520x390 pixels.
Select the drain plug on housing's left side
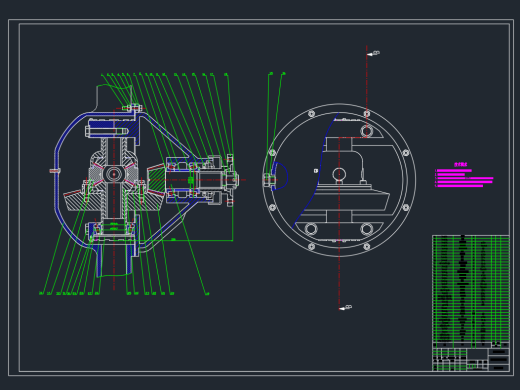(x=55, y=171)
